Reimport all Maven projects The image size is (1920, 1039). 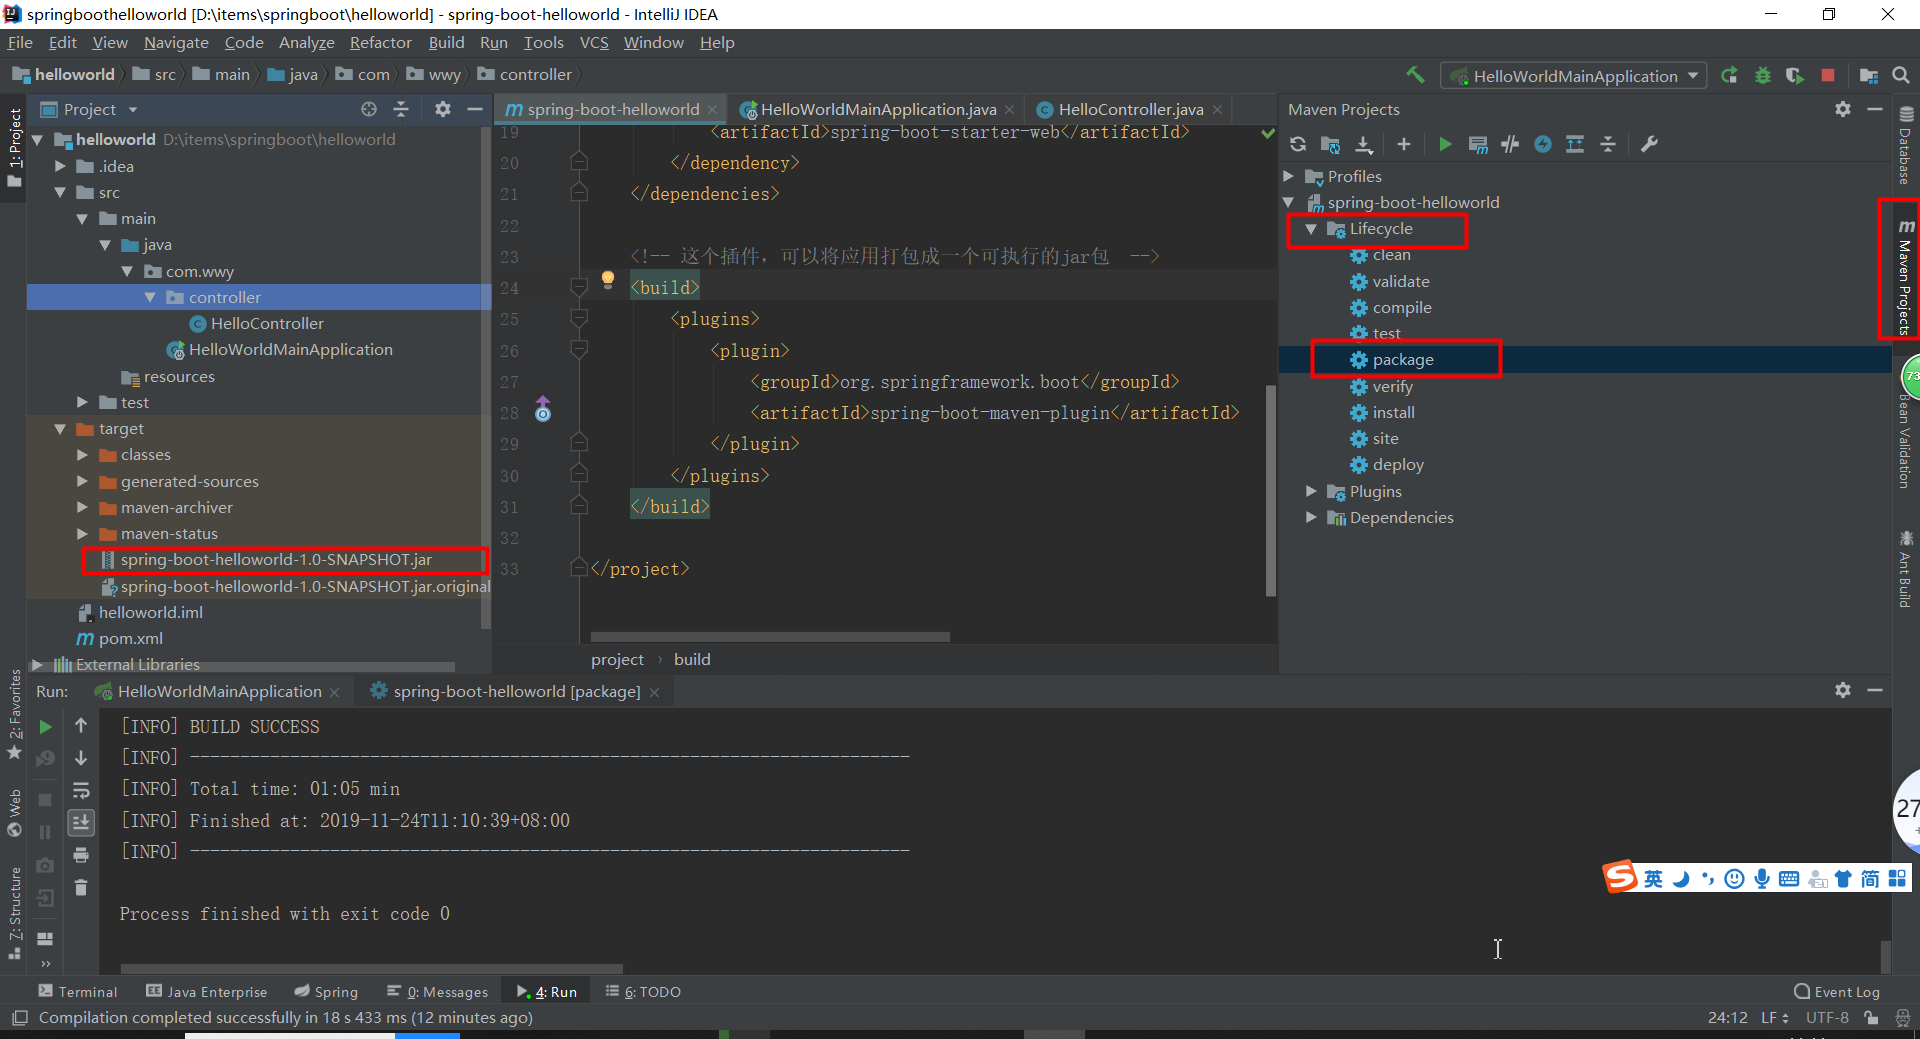click(1298, 144)
